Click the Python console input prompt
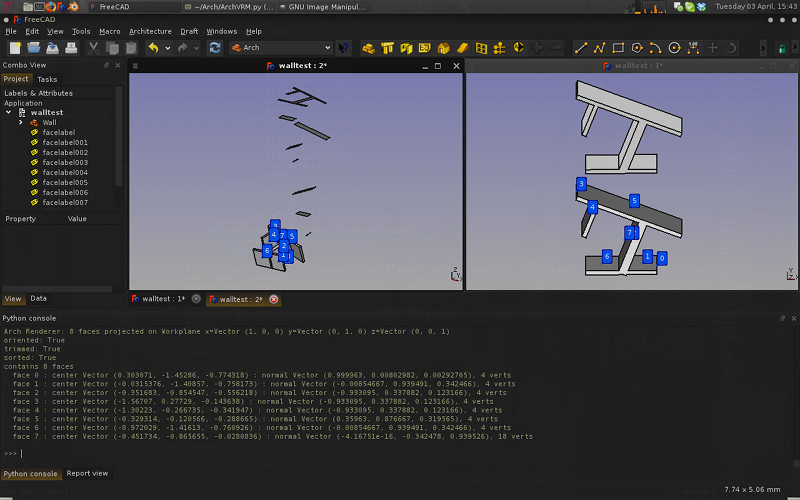The width and height of the screenshot is (800, 500). click(398, 454)
